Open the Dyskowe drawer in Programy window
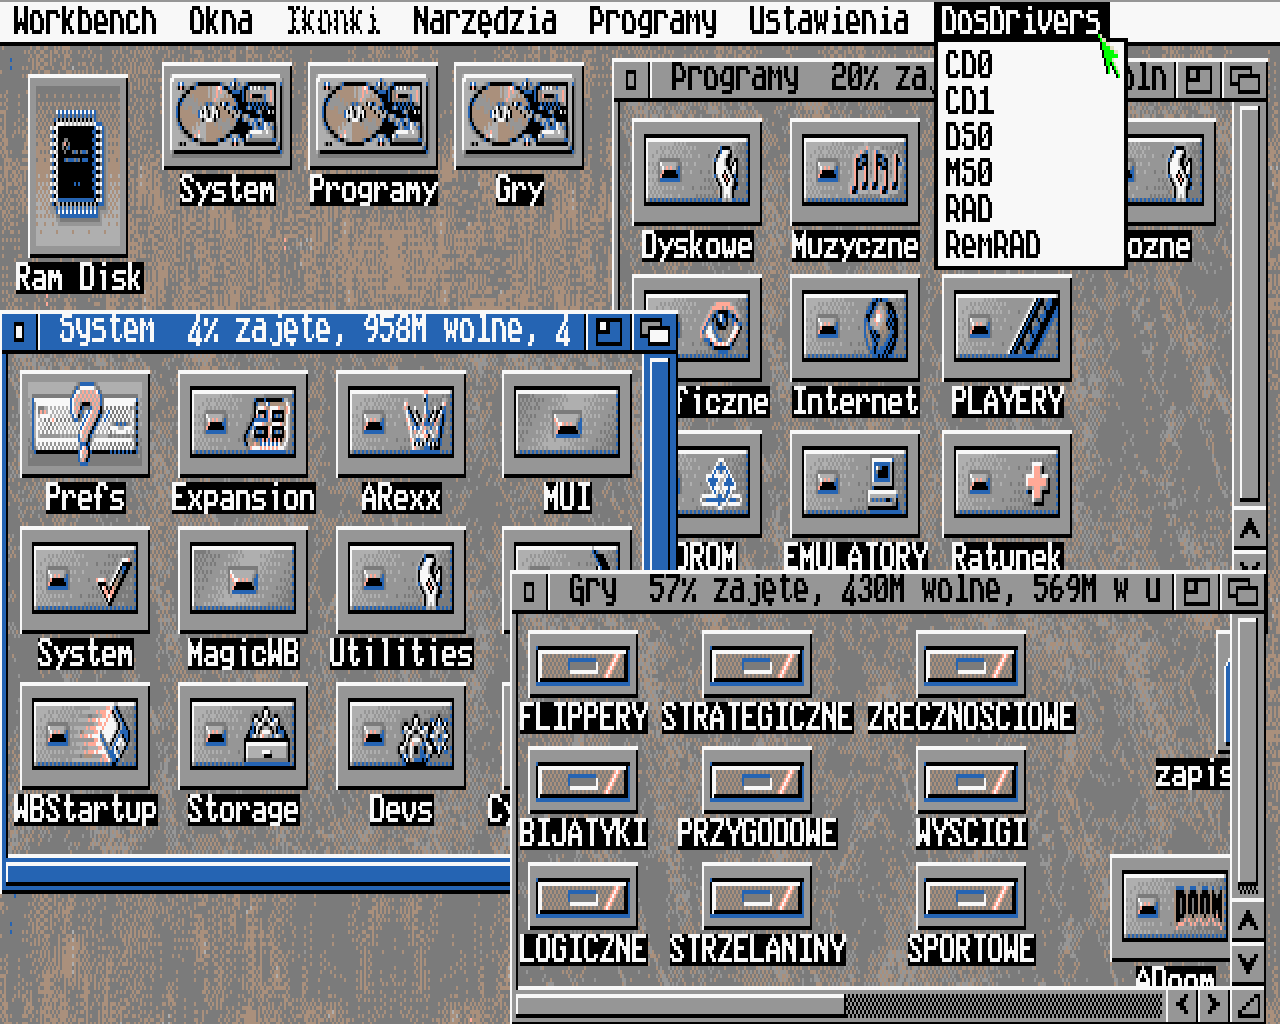The image size is (1280, 1024). (x=697, y=172)
